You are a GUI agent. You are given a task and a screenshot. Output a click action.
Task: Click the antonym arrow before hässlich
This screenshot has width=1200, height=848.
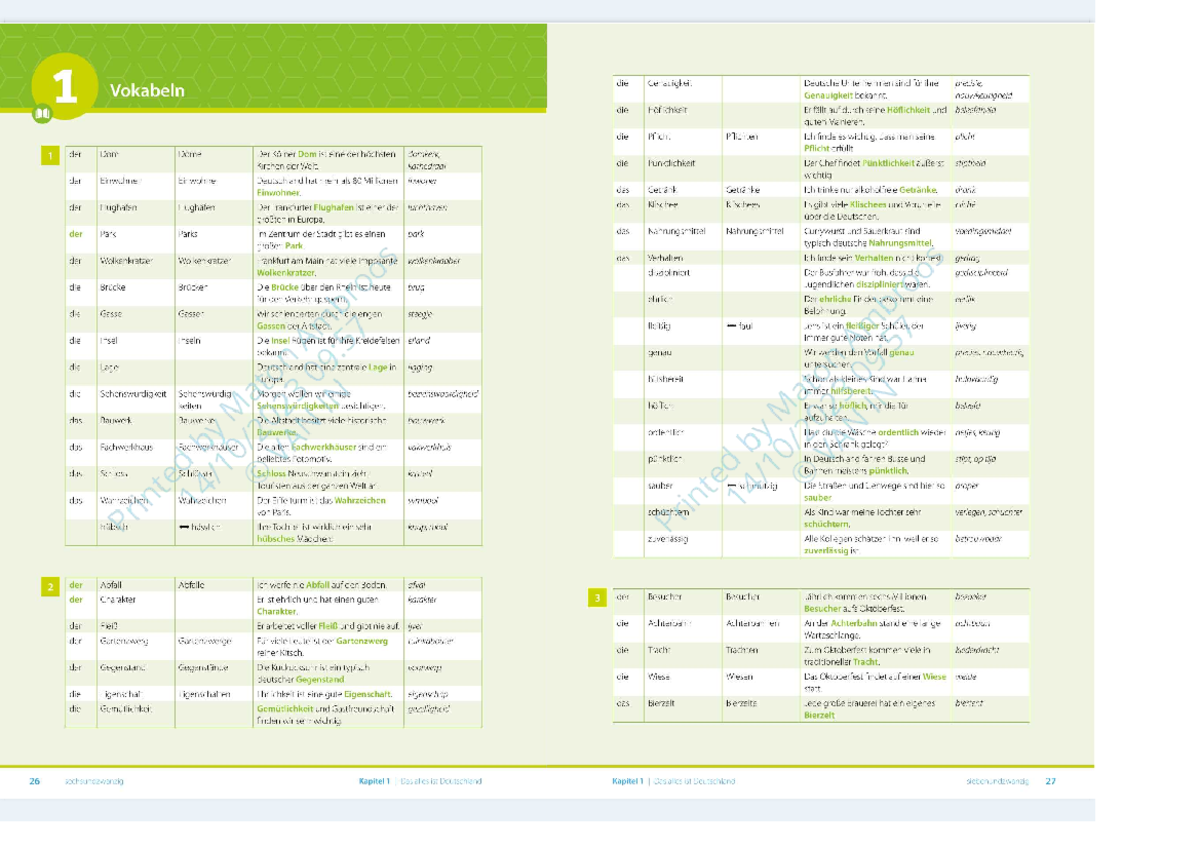pos(183,526)
